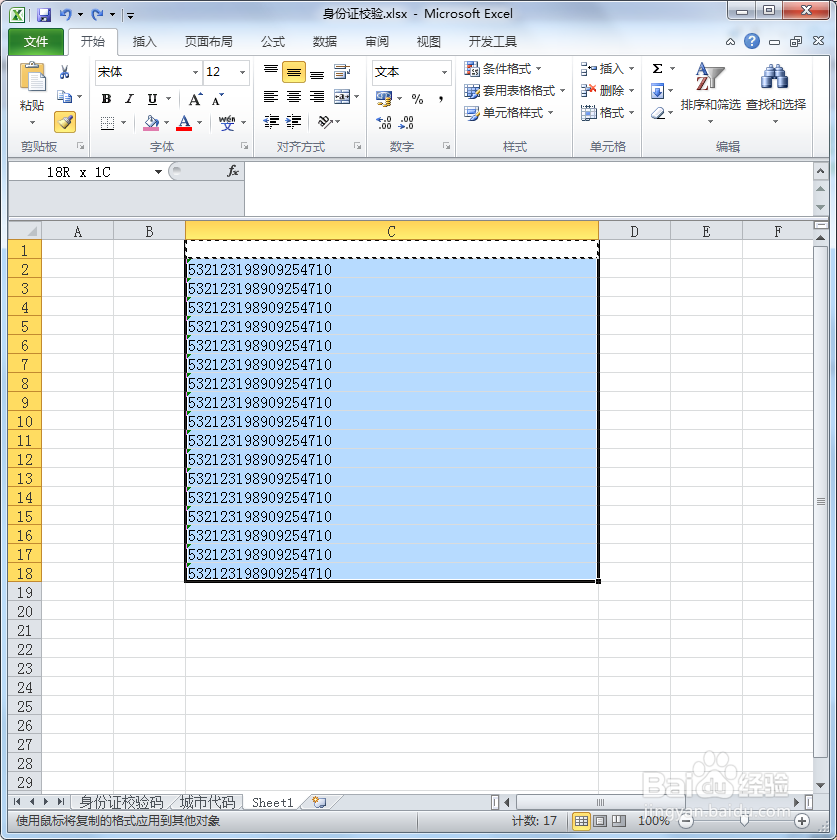Click the Name Box showing 18R x 1C
This screenshot has height=840, width=837.
pos(79,172)
